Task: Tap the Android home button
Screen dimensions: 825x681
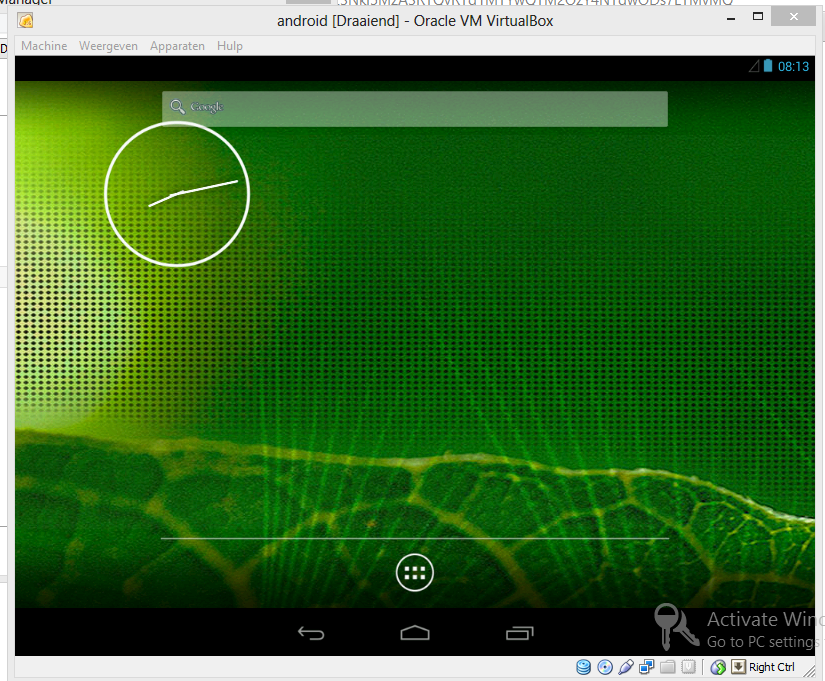Action: (415, 633)
